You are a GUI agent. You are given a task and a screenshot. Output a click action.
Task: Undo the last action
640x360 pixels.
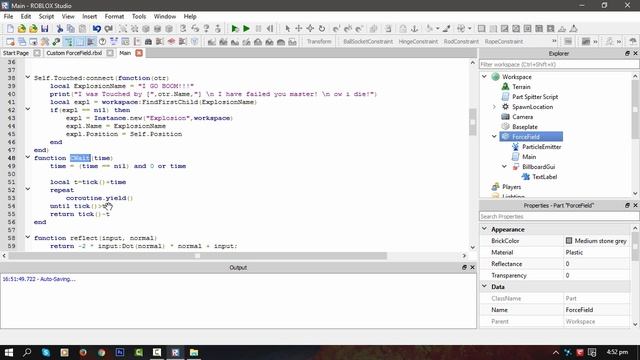point(97,29)
